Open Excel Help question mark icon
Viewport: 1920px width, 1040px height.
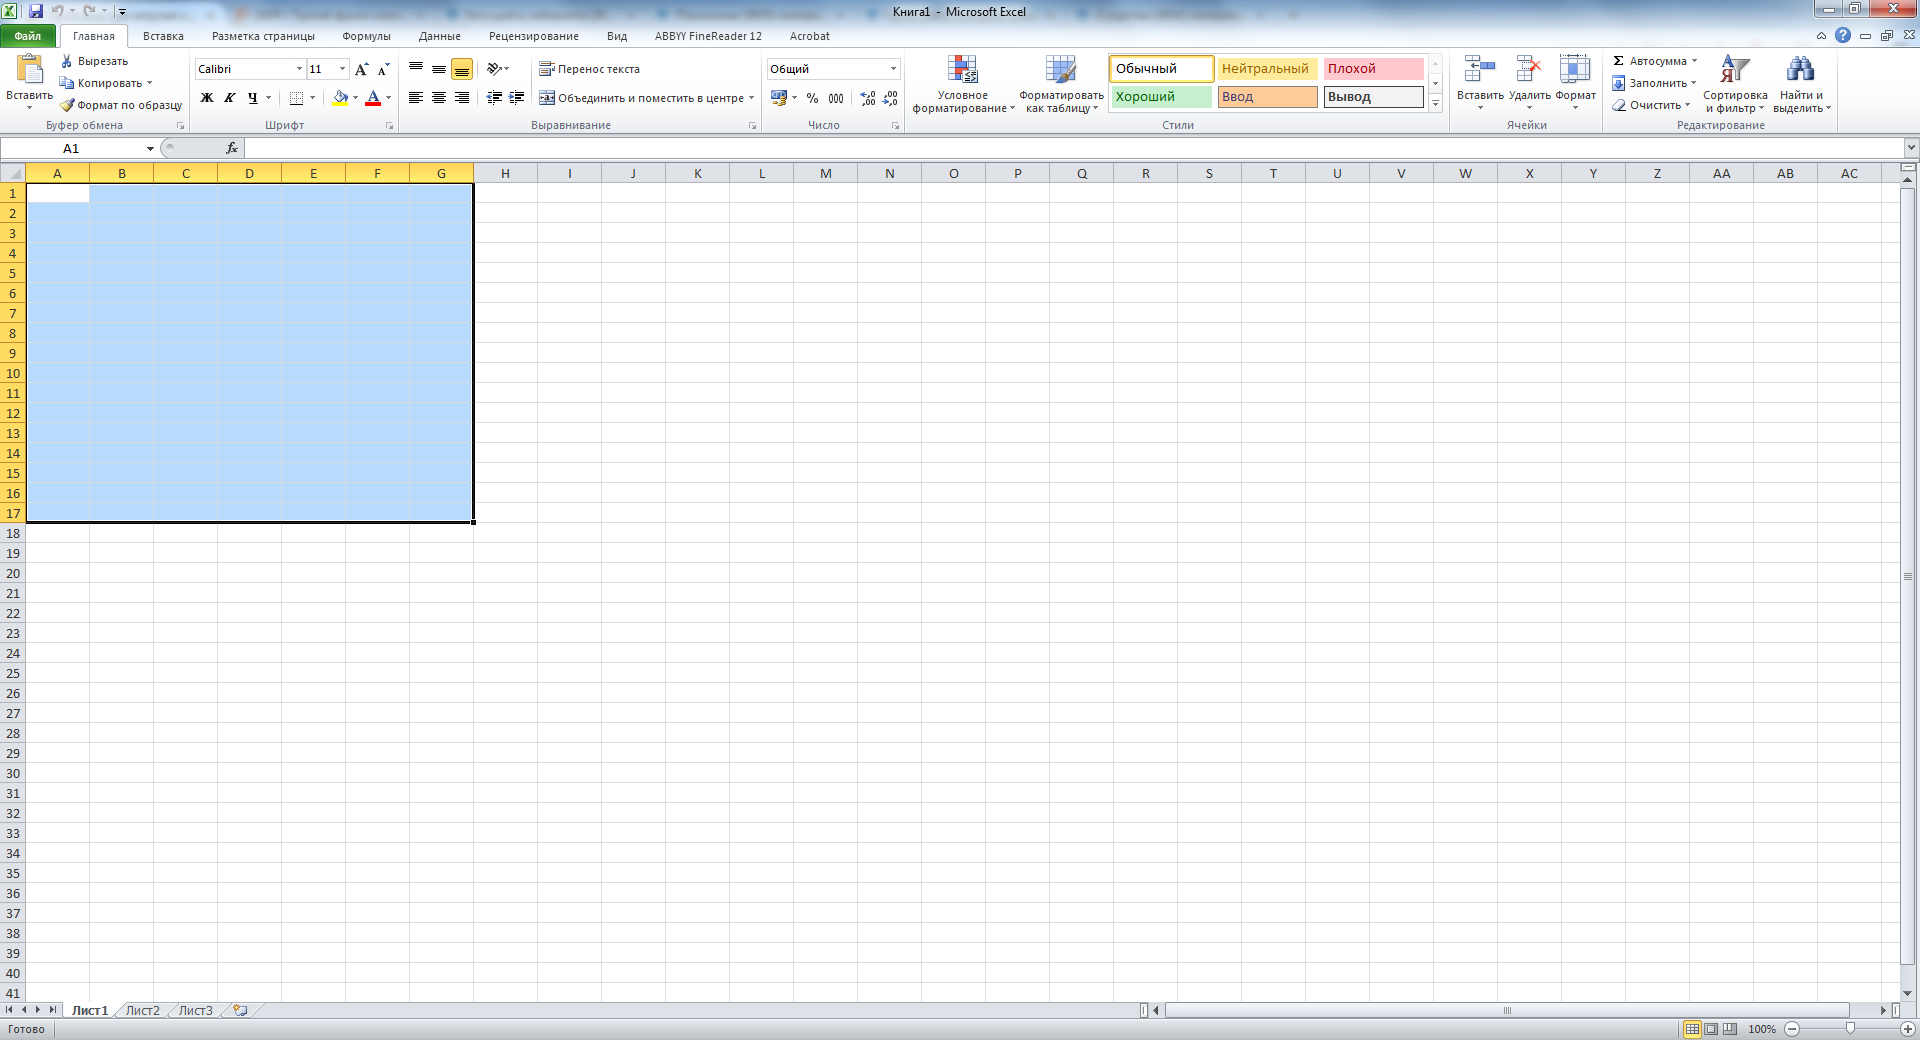coord(1843,35)
